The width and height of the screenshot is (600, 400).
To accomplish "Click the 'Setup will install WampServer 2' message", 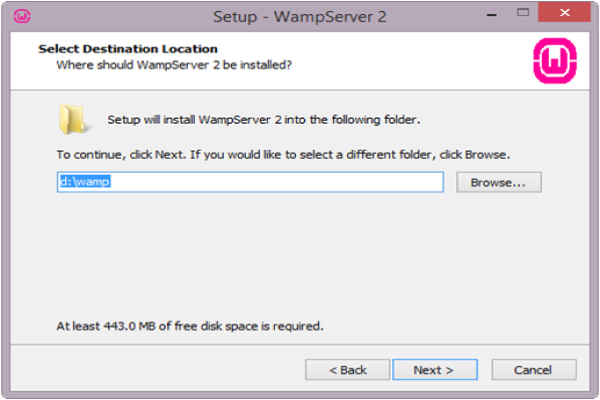I will pyautogui.click(x=264, y=119).
